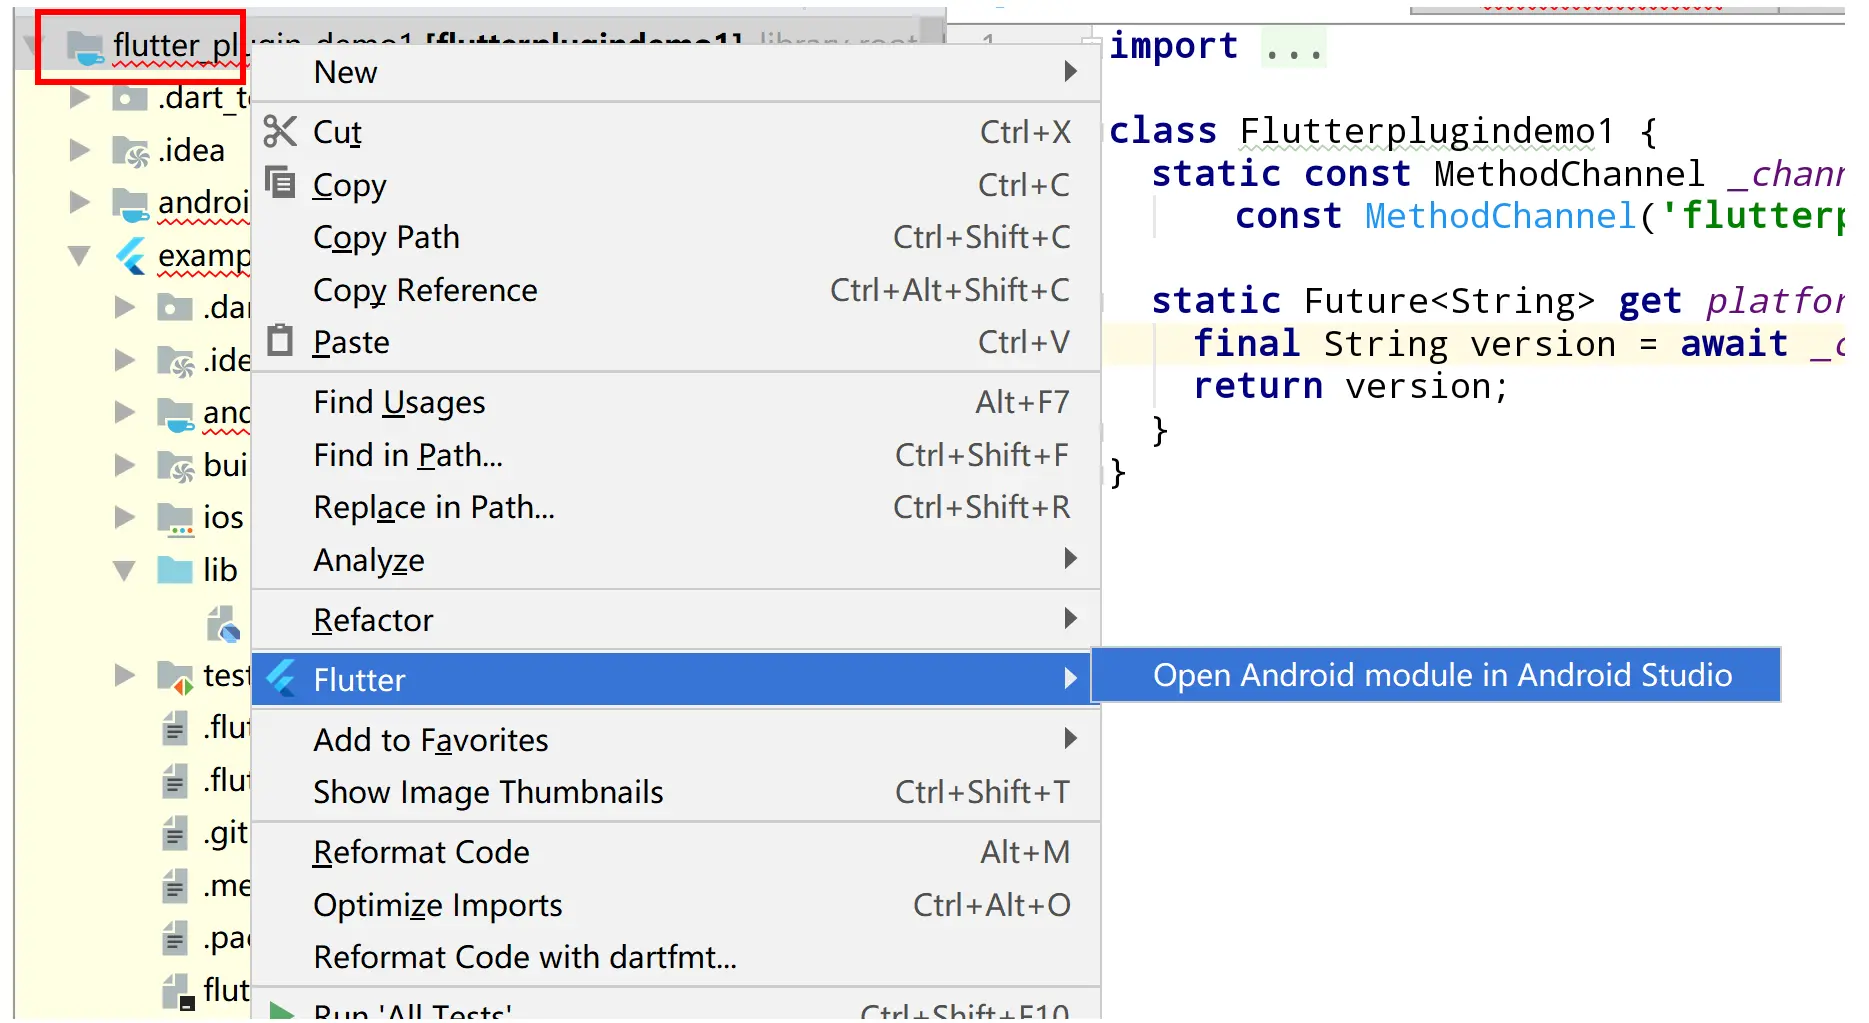Click the android module folder icon
1869x1023 pixels.
pyautogui.click(x=130, y=203)
